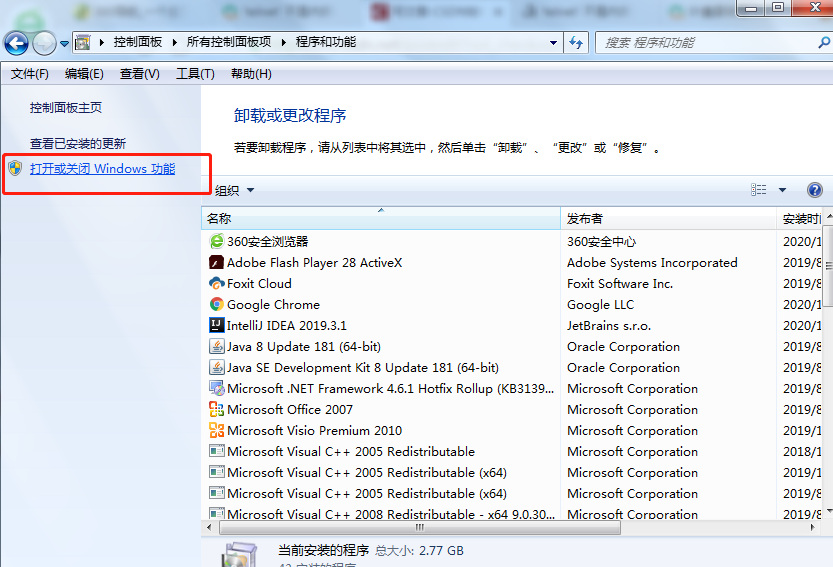The height and width of the screenshot is (567, 833).
Task: Click publisher Adobe Systems Incorporated cell
Action: [652, 263]
